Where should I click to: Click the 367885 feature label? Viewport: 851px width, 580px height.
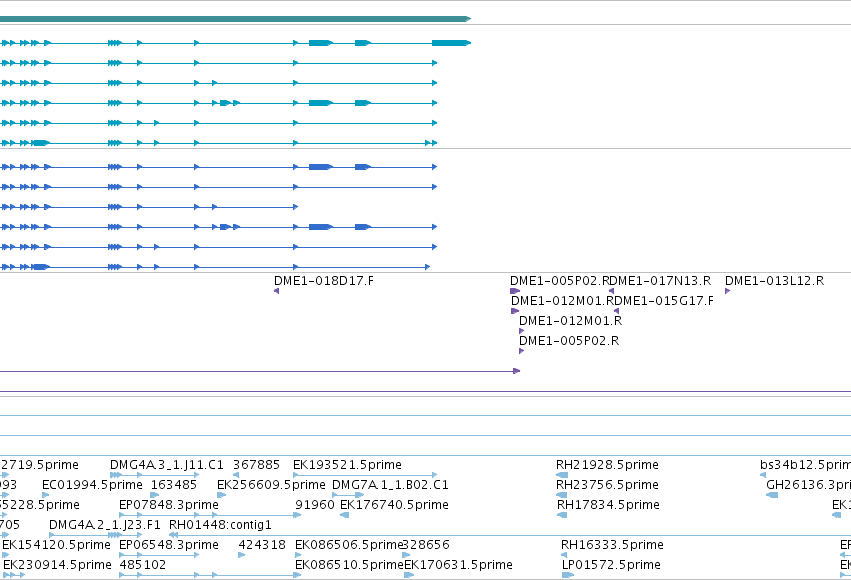tap(256, 464)
